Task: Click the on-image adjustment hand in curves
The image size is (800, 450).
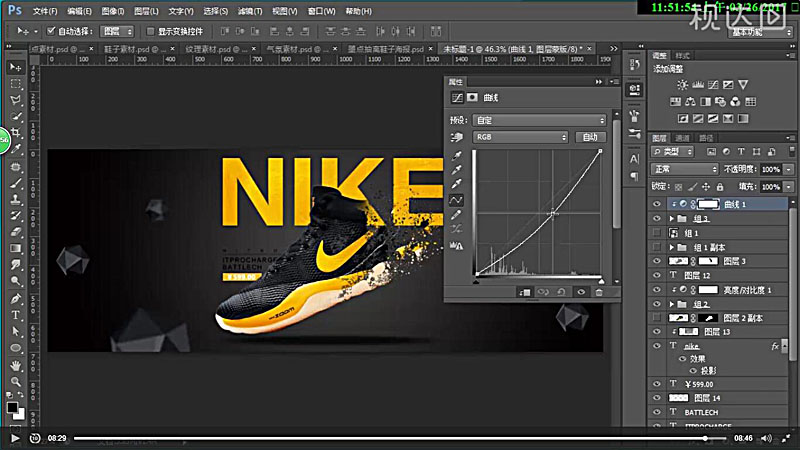Action: [457, 137]
